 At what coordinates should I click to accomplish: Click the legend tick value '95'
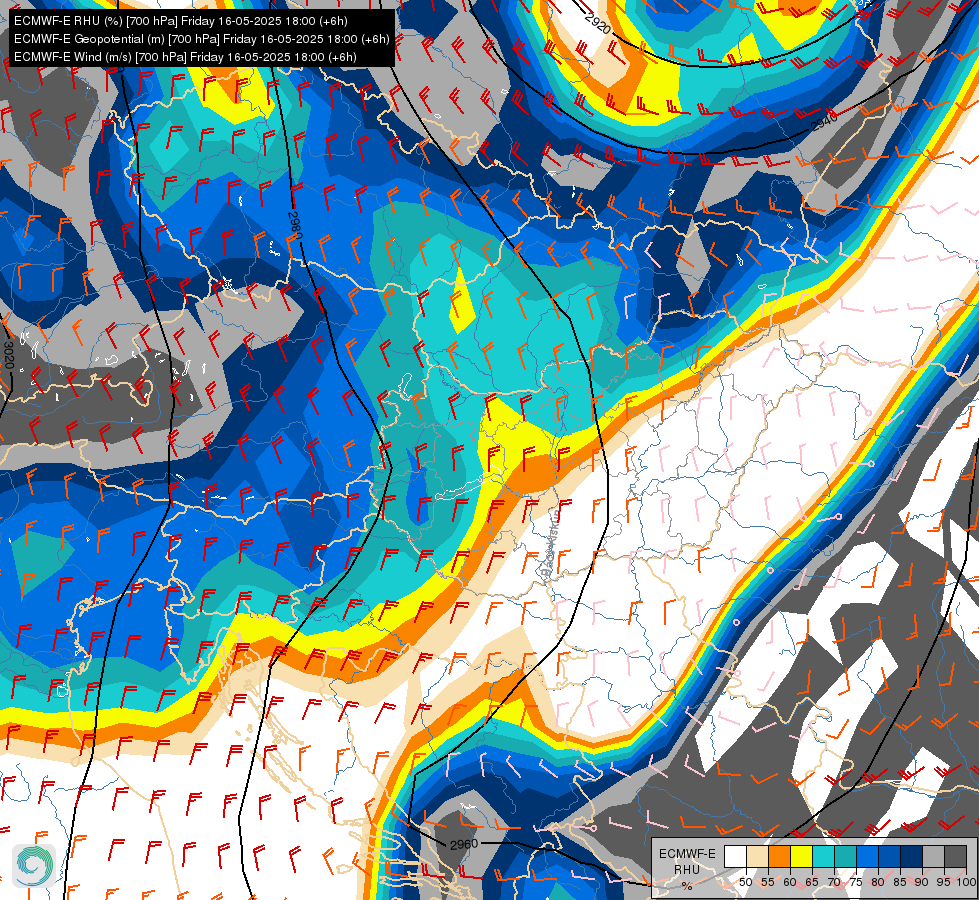pyautogui.click(x=943, y=883)
